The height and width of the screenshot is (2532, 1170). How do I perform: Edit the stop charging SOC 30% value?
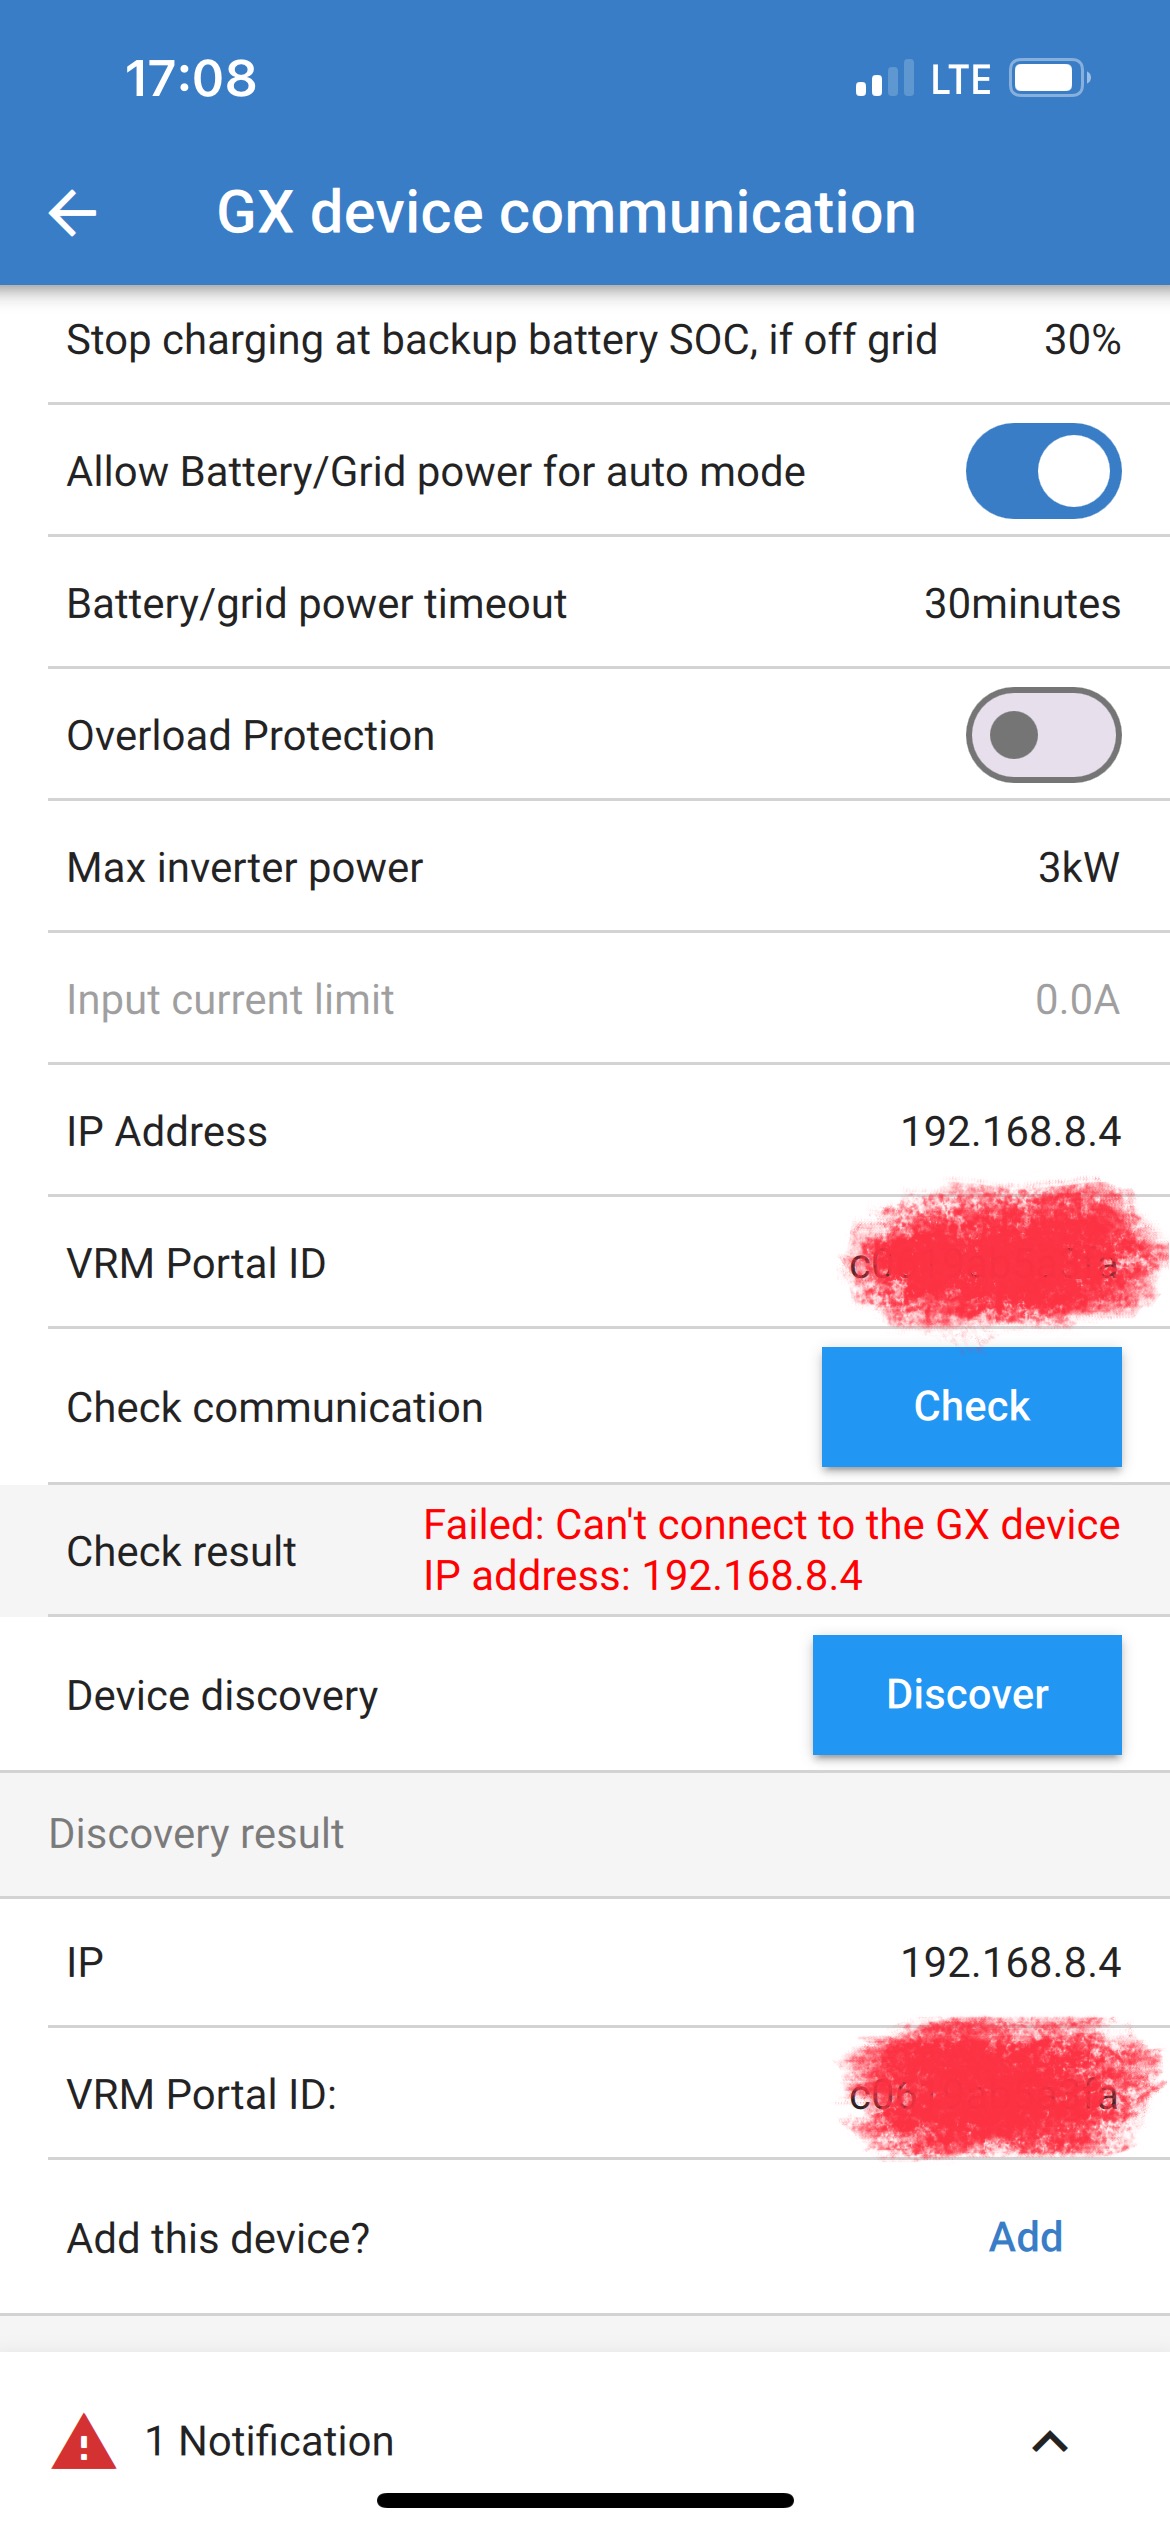point(1082,340)
